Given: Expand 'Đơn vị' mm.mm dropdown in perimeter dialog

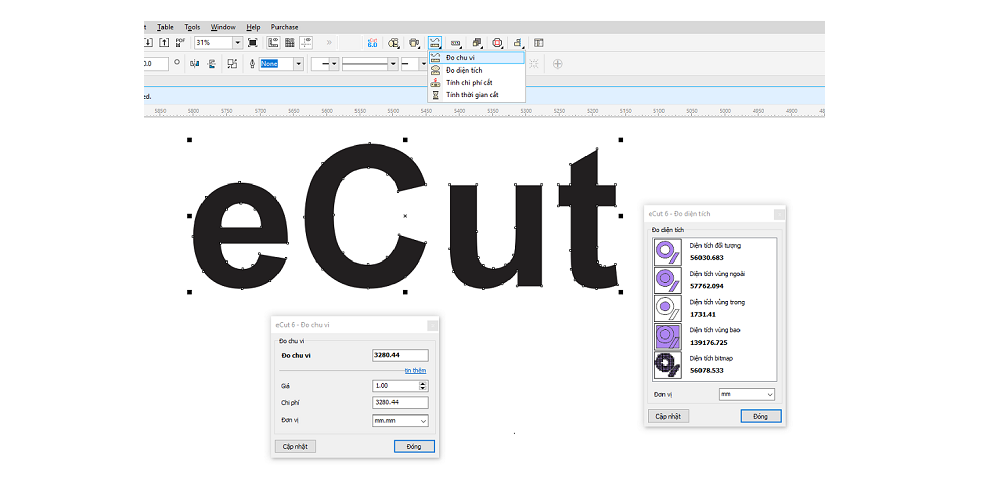Looking at the screenshot, I should 421,422.
